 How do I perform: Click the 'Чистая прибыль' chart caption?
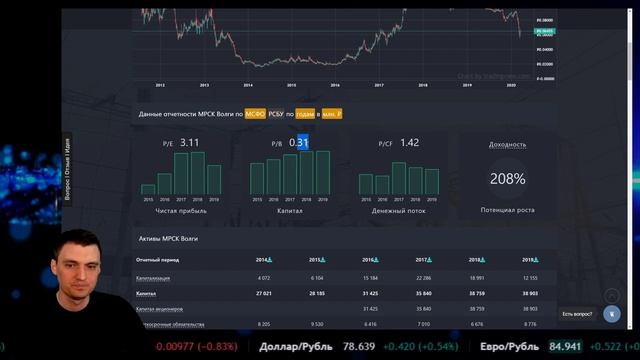point(181,211)
